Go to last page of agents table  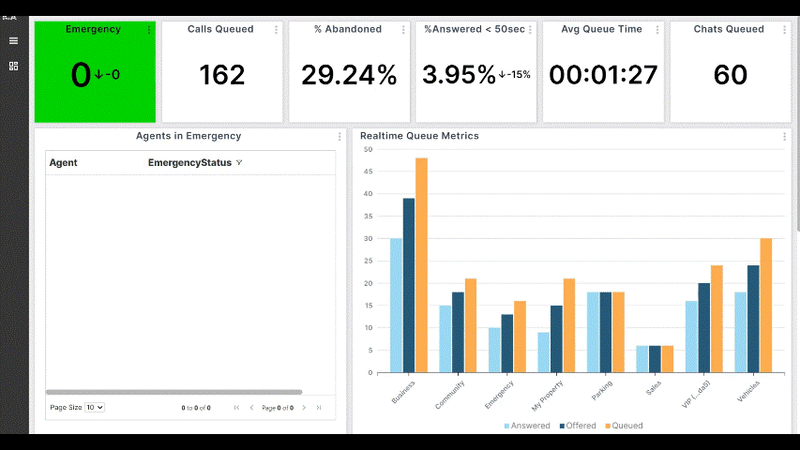coord(319,408)
